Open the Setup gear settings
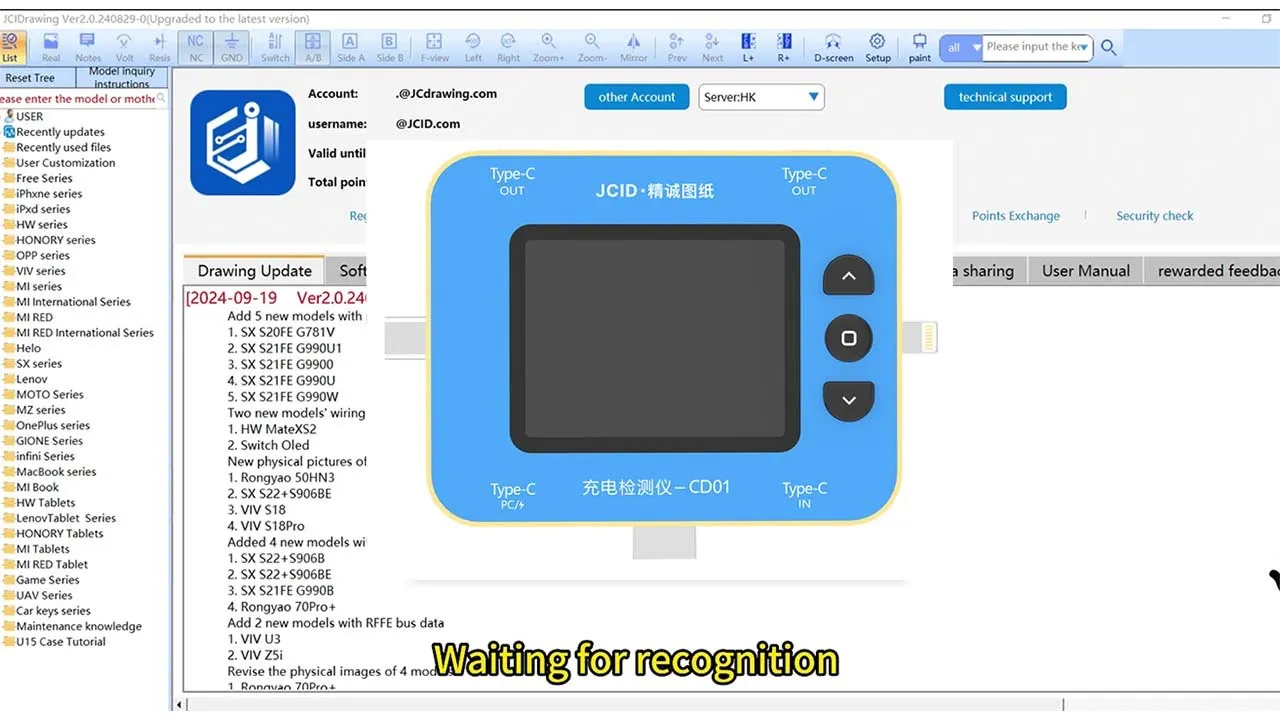The image size is (1280, 720). click(877, 47)
